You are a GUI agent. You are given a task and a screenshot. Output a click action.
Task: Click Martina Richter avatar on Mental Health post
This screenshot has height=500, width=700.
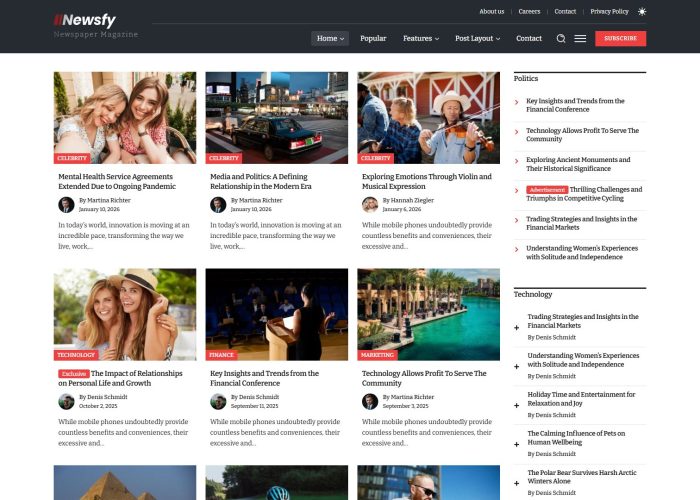pyautogui.click(x=66, y=205)
